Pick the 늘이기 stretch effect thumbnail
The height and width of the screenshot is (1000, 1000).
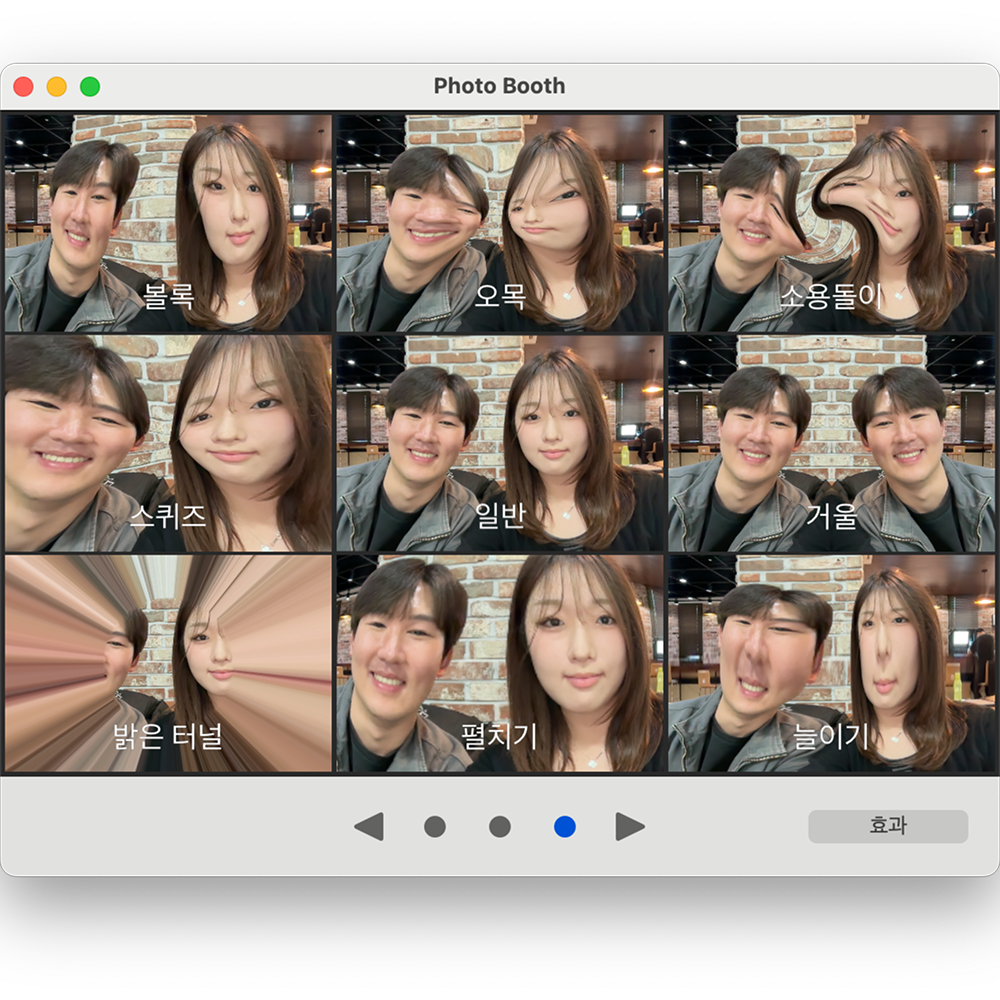coord(832,663)
